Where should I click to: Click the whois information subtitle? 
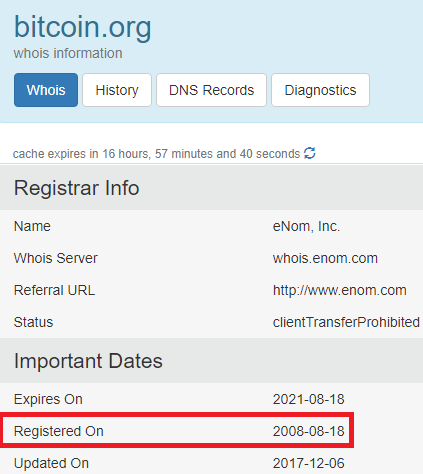coord(68,53)
